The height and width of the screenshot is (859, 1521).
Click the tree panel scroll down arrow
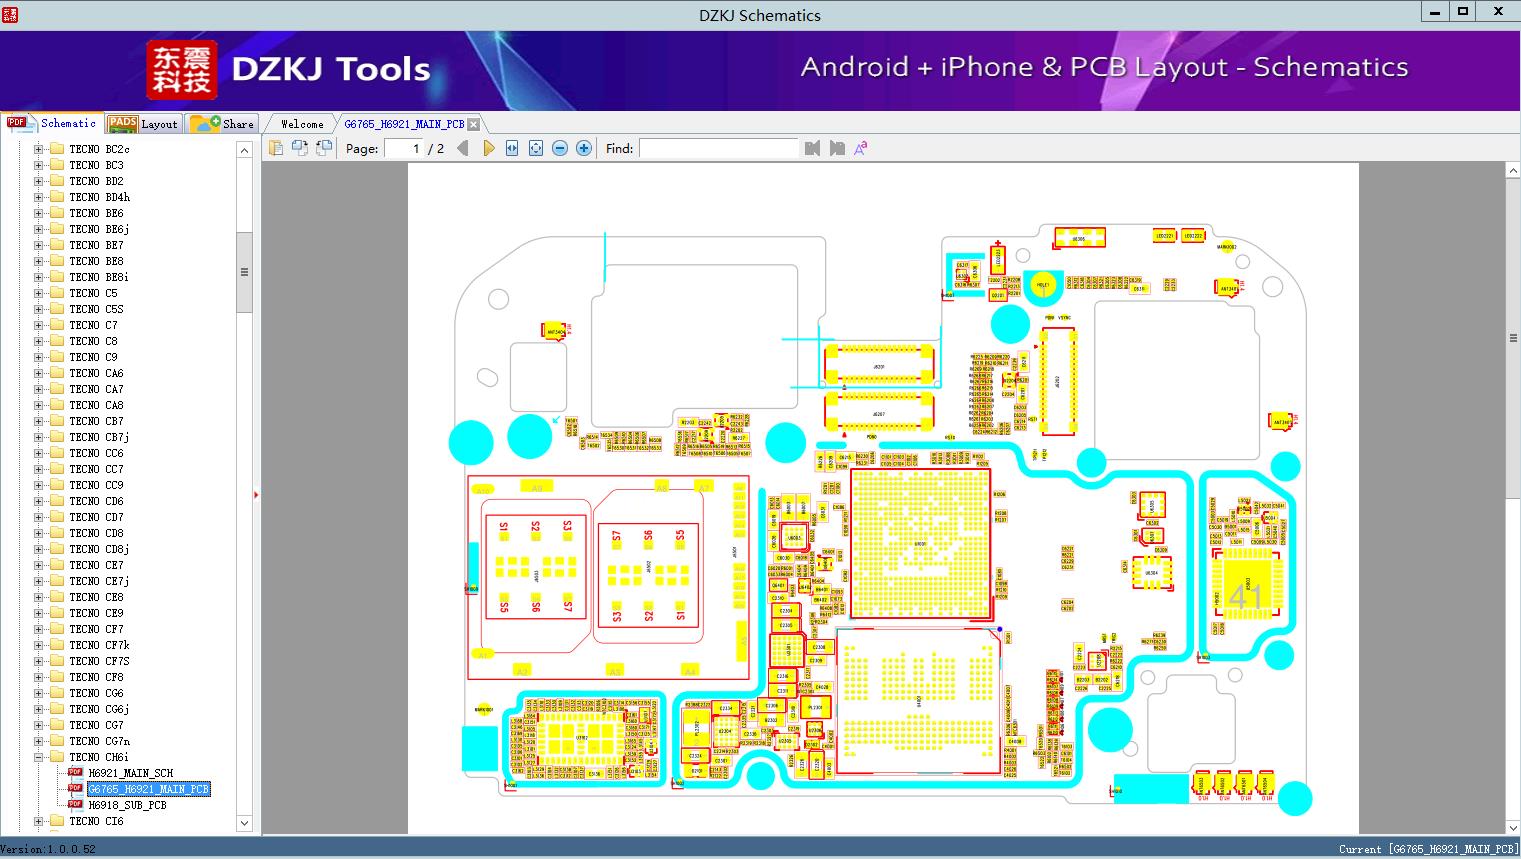point(244,823)
